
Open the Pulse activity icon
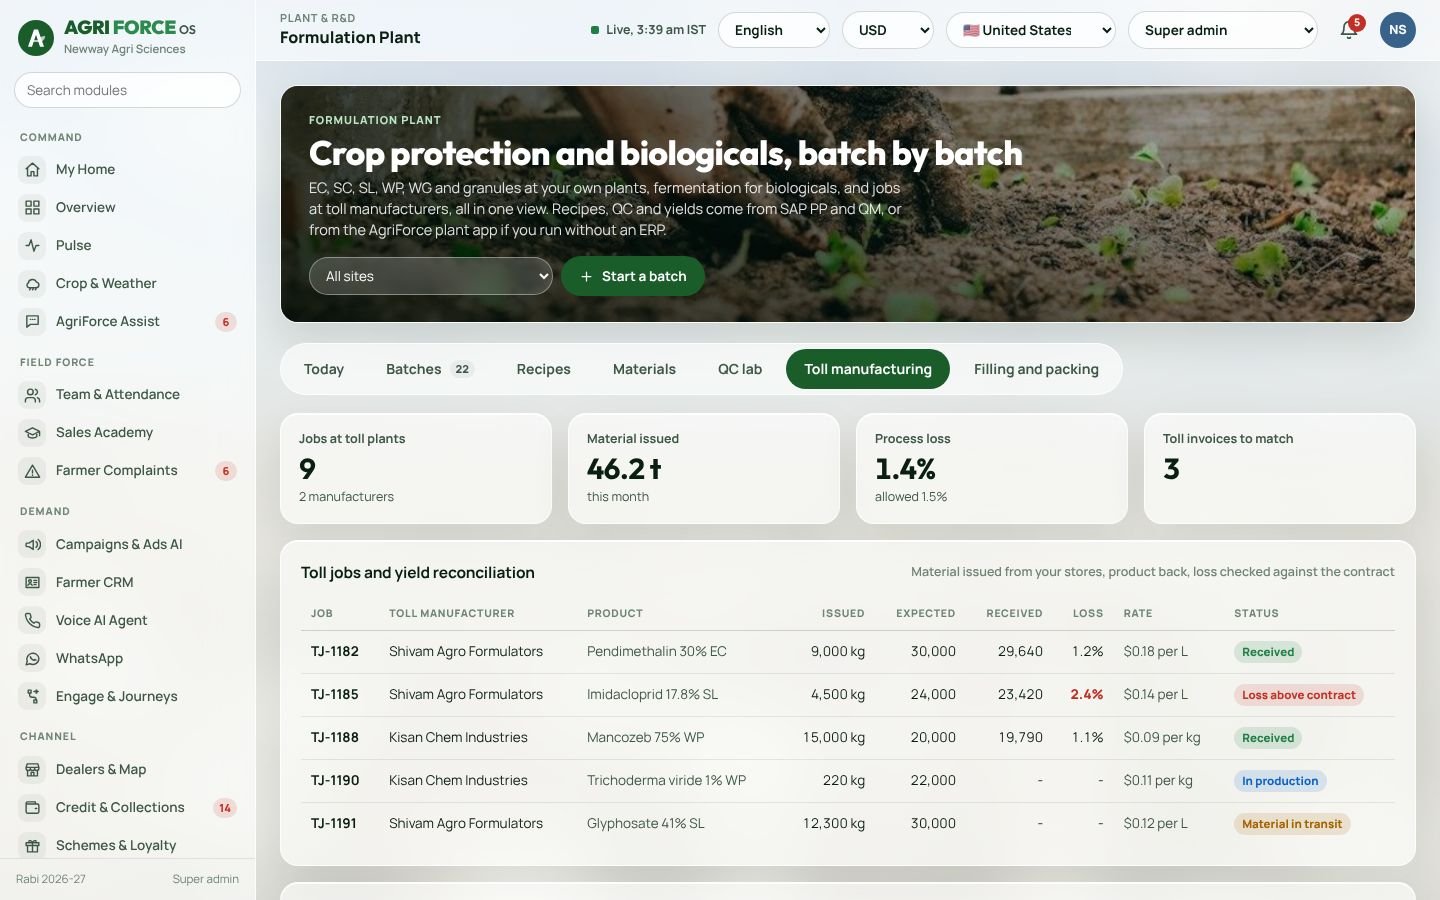coord(33,246)
